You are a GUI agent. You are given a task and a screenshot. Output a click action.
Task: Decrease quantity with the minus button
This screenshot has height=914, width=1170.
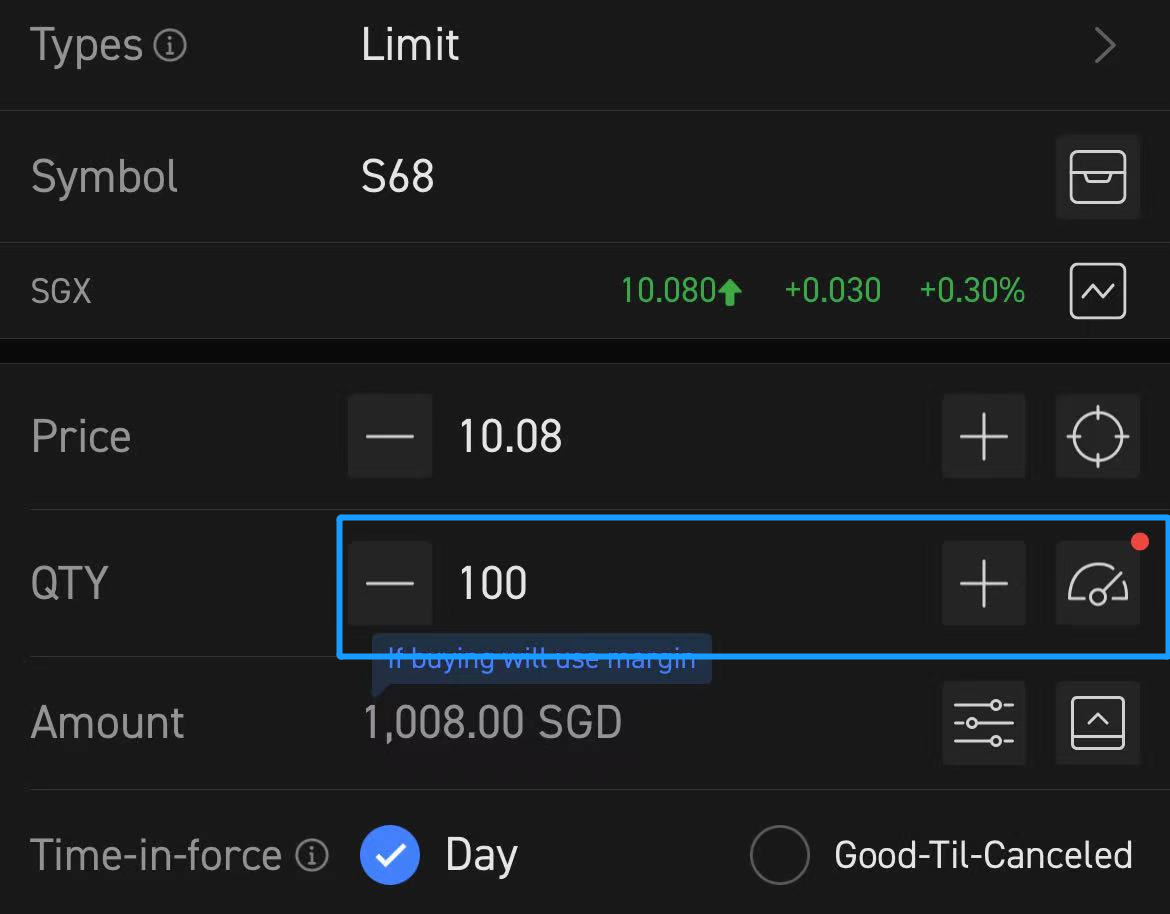pyautogui.click(x=390, y=584)
